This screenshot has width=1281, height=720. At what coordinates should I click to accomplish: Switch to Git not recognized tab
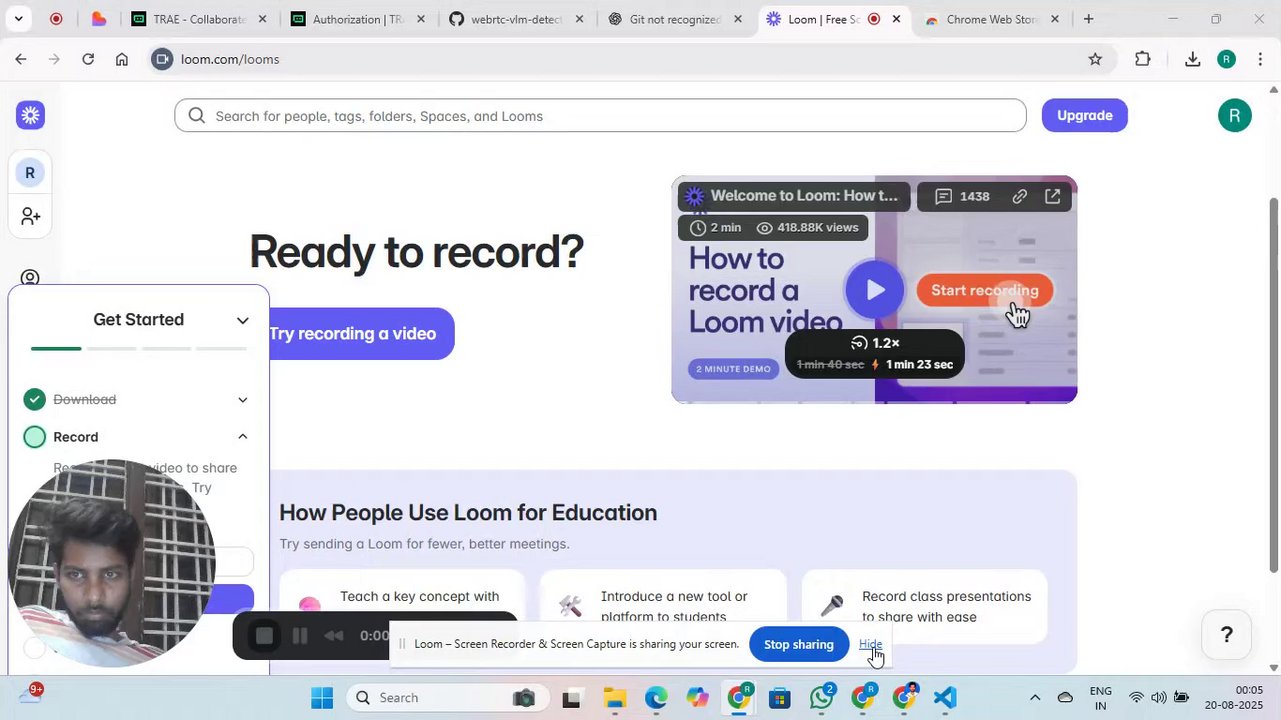point(676,19)
